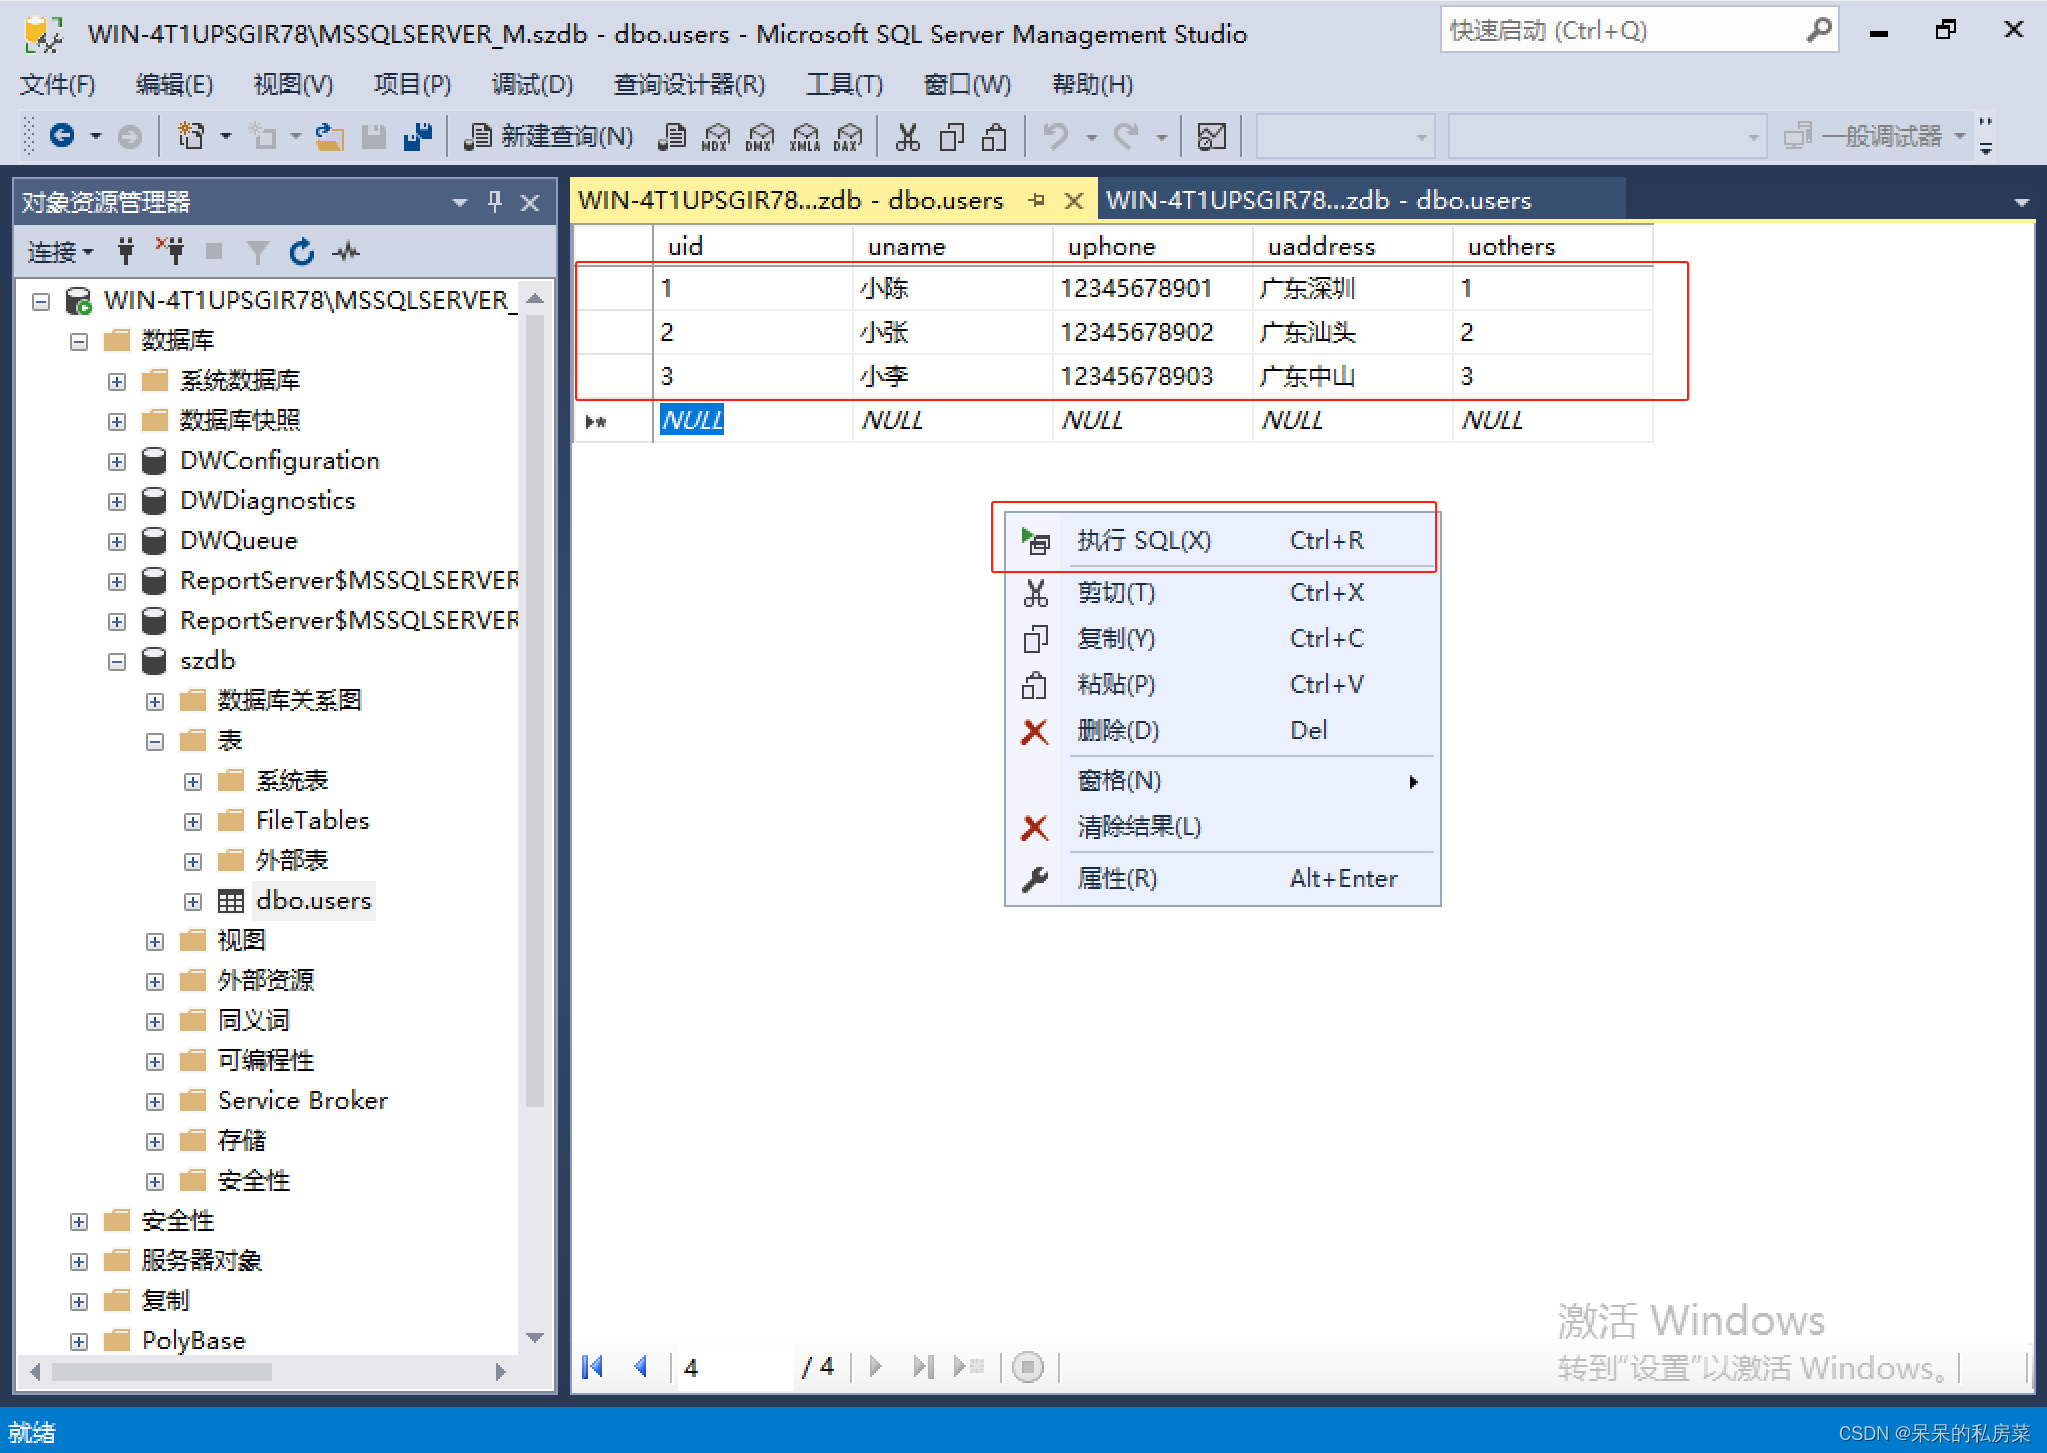Screen dimensions: 2047x1453
Task: Click the uid field in NULL row
Action: (x=693, y=418)
